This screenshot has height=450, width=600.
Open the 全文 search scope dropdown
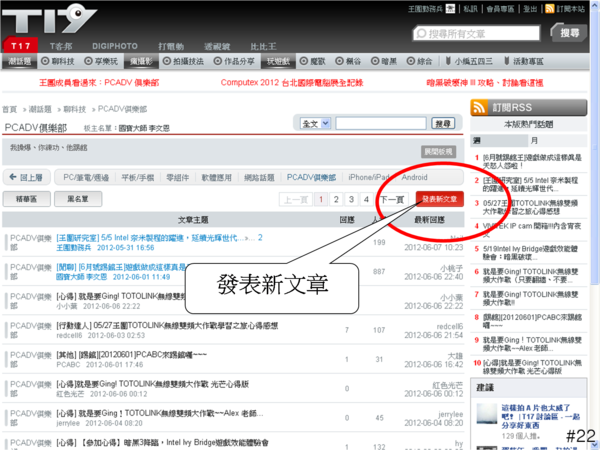pyautogui.click(x=316, y=123)
